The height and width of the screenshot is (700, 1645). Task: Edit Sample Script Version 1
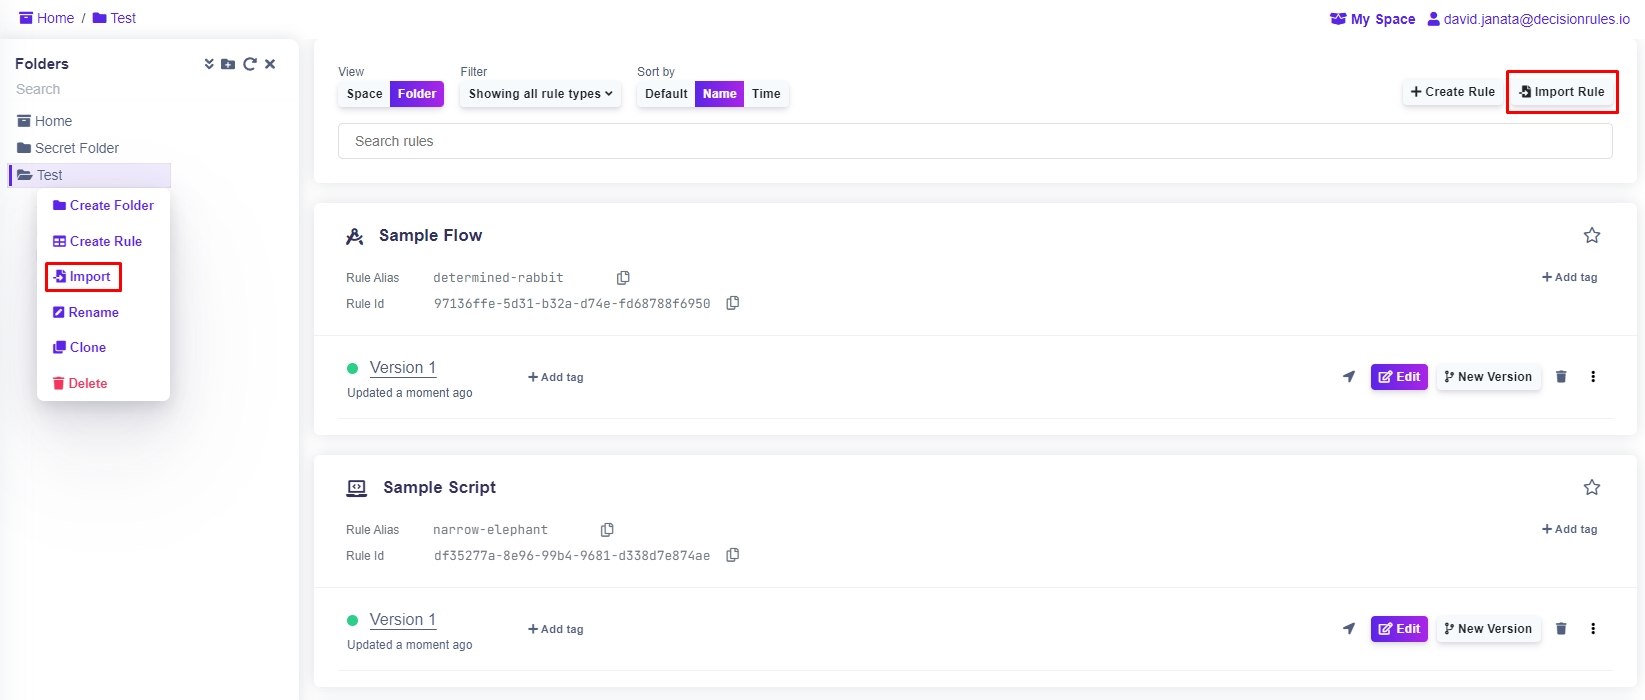click(1399, 629)
